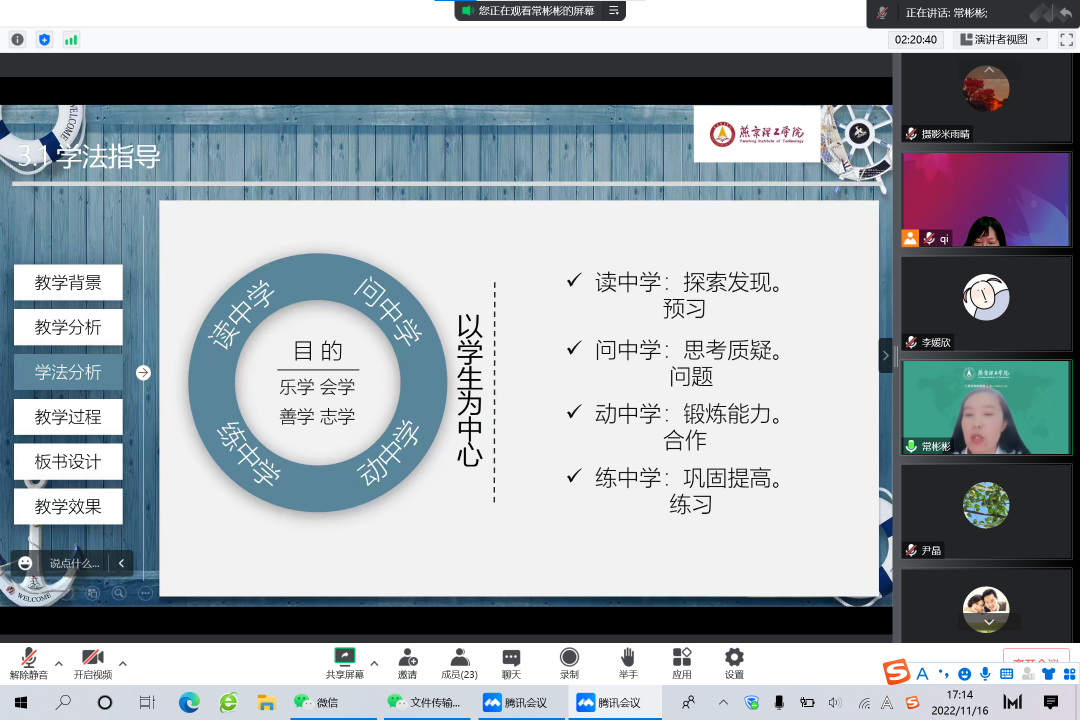The width and height of the screenshot is (1080, 720).
Task: Click the green network signal status icon
Action: coord(71,40)
